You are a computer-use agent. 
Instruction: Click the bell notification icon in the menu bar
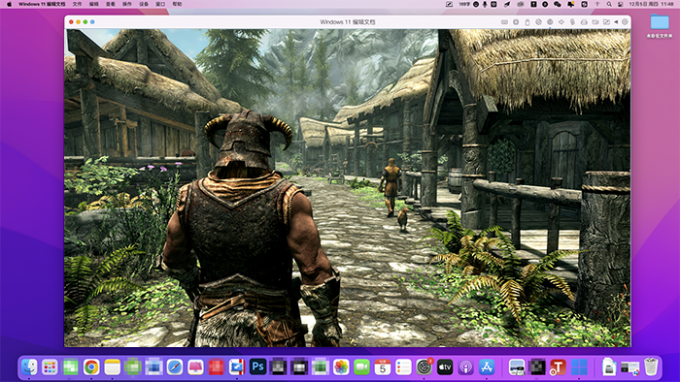571,4
